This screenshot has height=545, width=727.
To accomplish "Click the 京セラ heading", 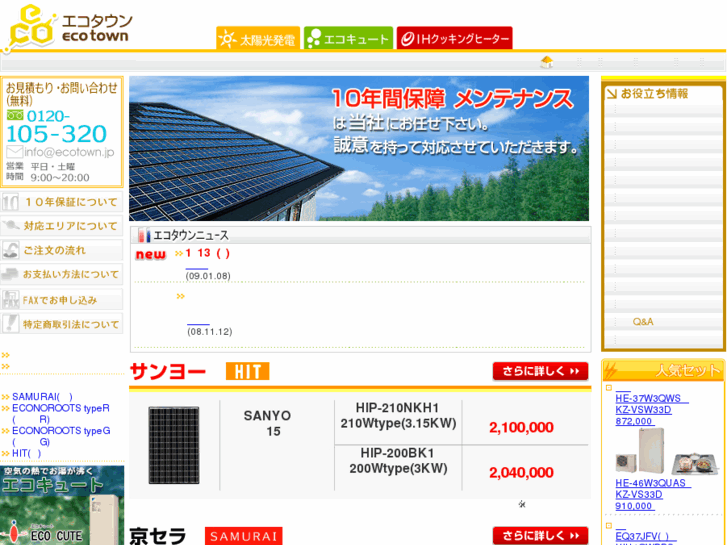I will 158,536.
